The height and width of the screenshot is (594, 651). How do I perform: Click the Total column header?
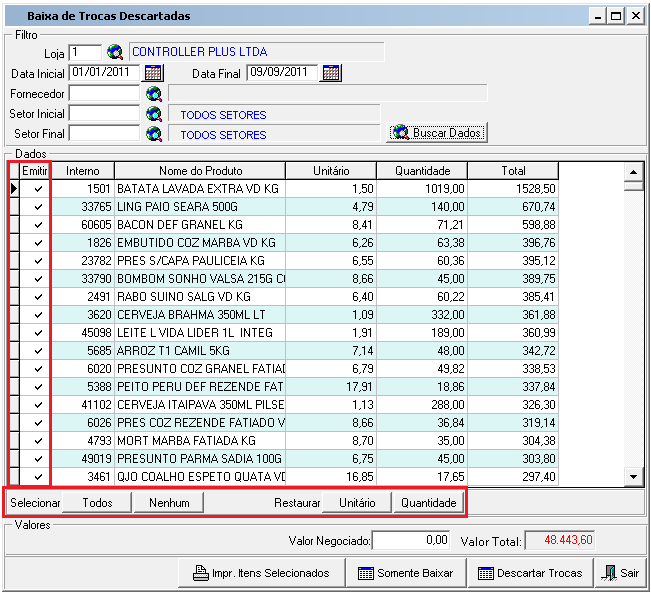(x=513, y=171)
